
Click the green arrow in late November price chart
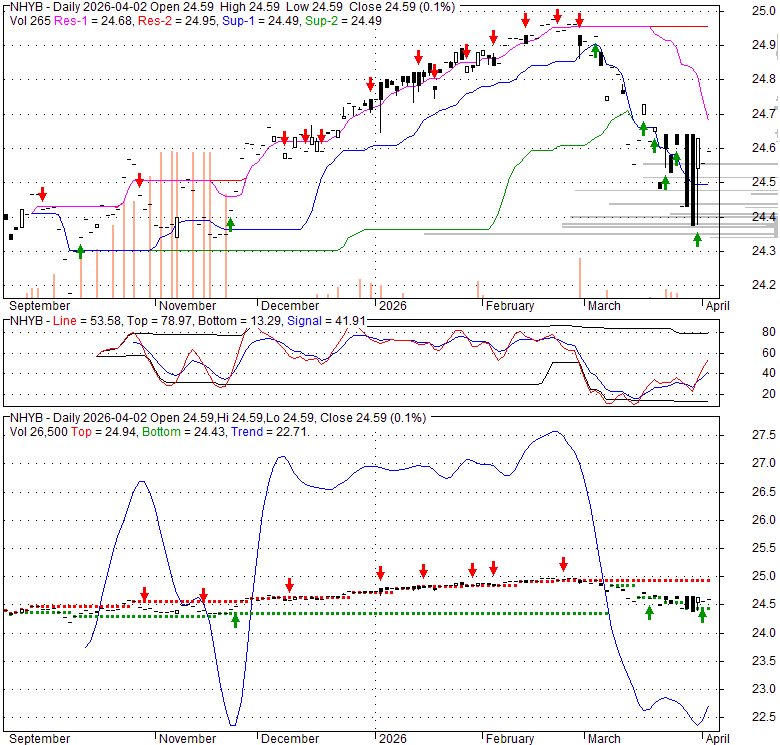tap(230, 224)
